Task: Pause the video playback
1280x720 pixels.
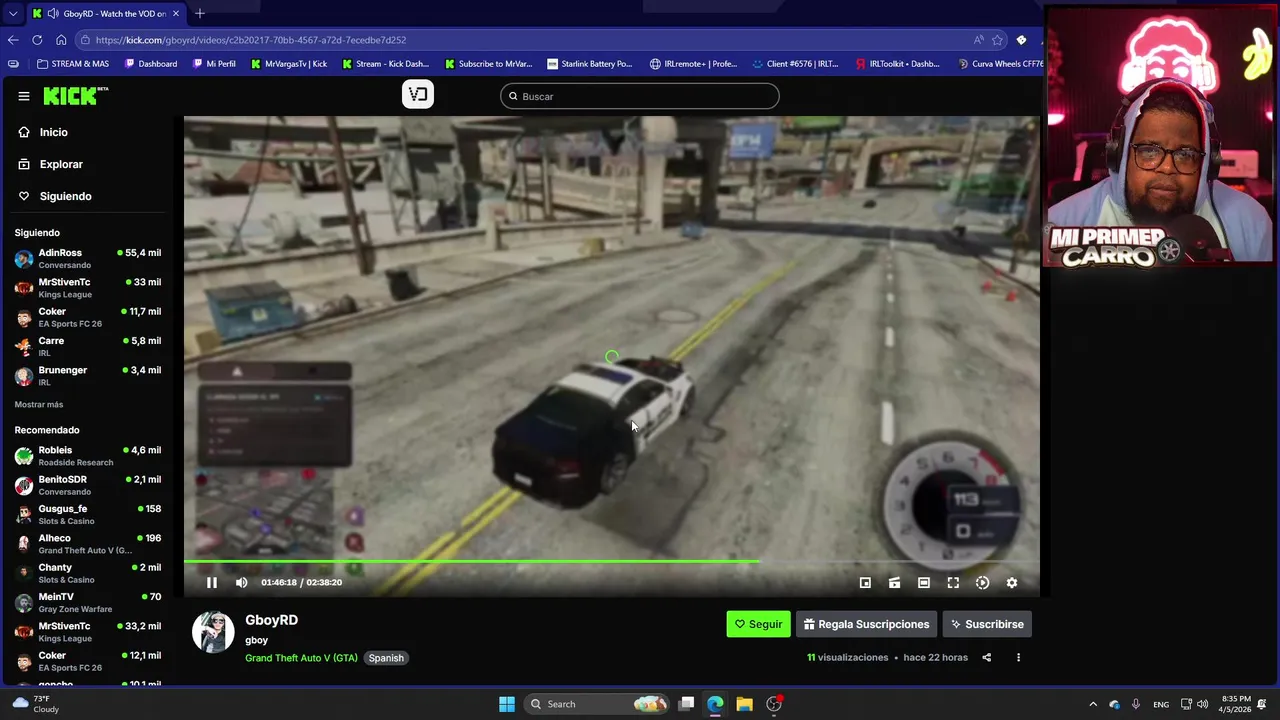Action: (x=211, y=583)
